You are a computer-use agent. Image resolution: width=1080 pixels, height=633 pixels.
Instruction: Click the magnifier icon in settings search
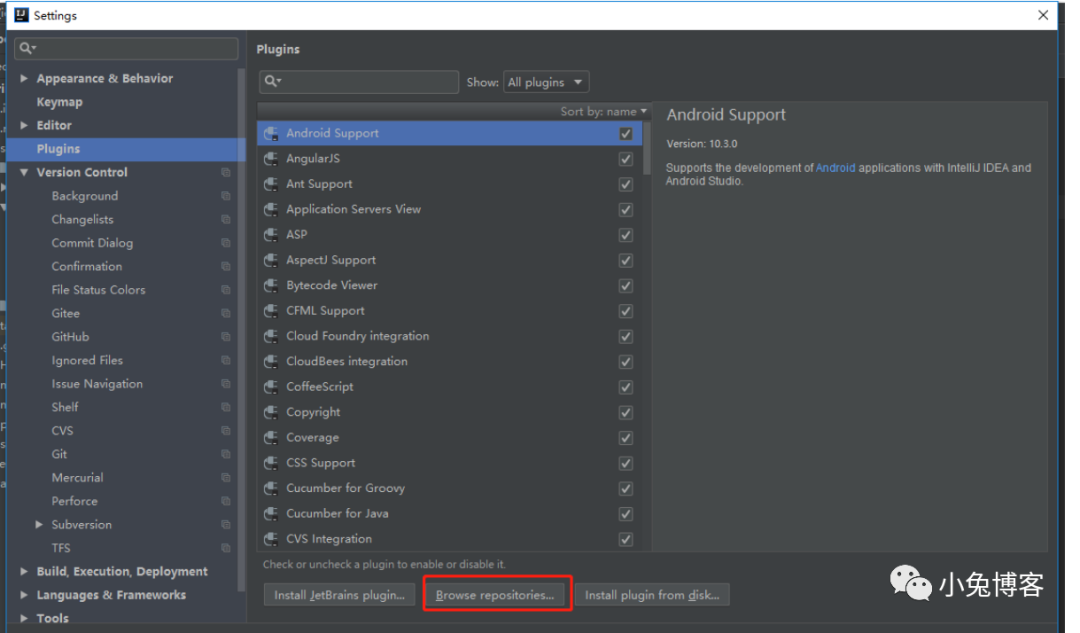point(28,48)
